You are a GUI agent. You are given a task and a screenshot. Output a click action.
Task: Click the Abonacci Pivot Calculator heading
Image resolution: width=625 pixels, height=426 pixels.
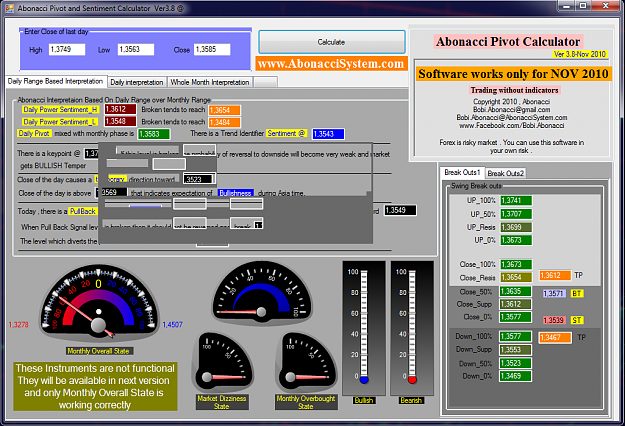pos(508,41)
